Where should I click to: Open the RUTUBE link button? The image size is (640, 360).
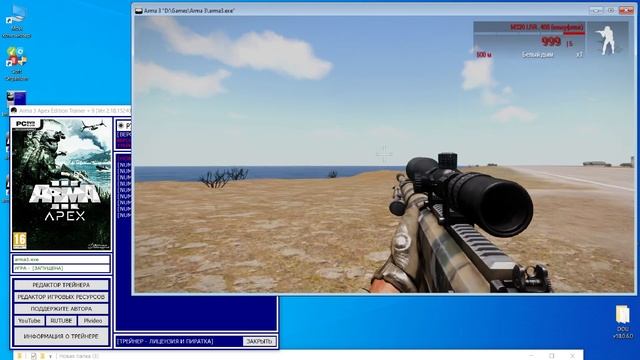61,321
